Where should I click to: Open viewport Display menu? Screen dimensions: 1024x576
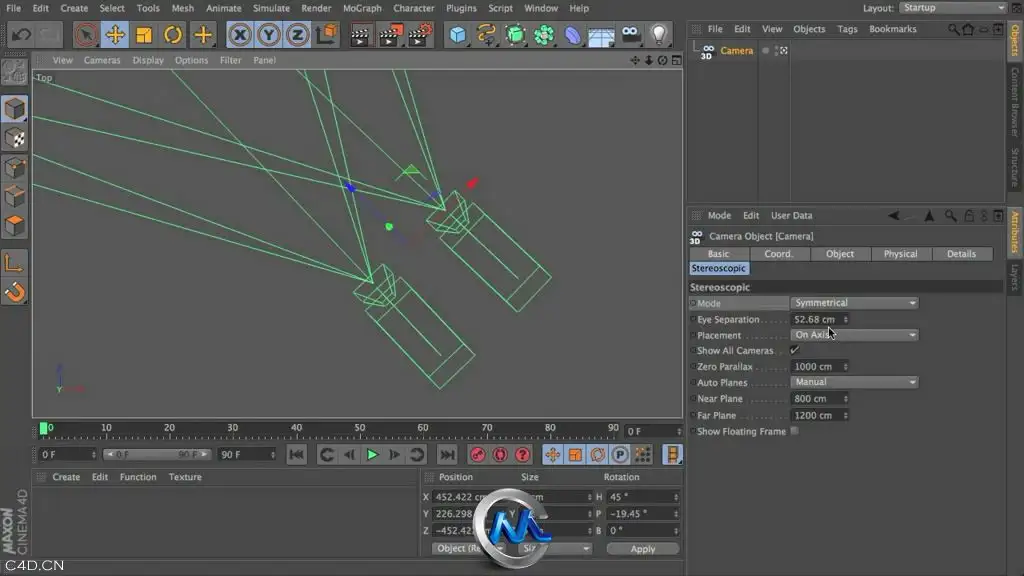coord(148,60)
